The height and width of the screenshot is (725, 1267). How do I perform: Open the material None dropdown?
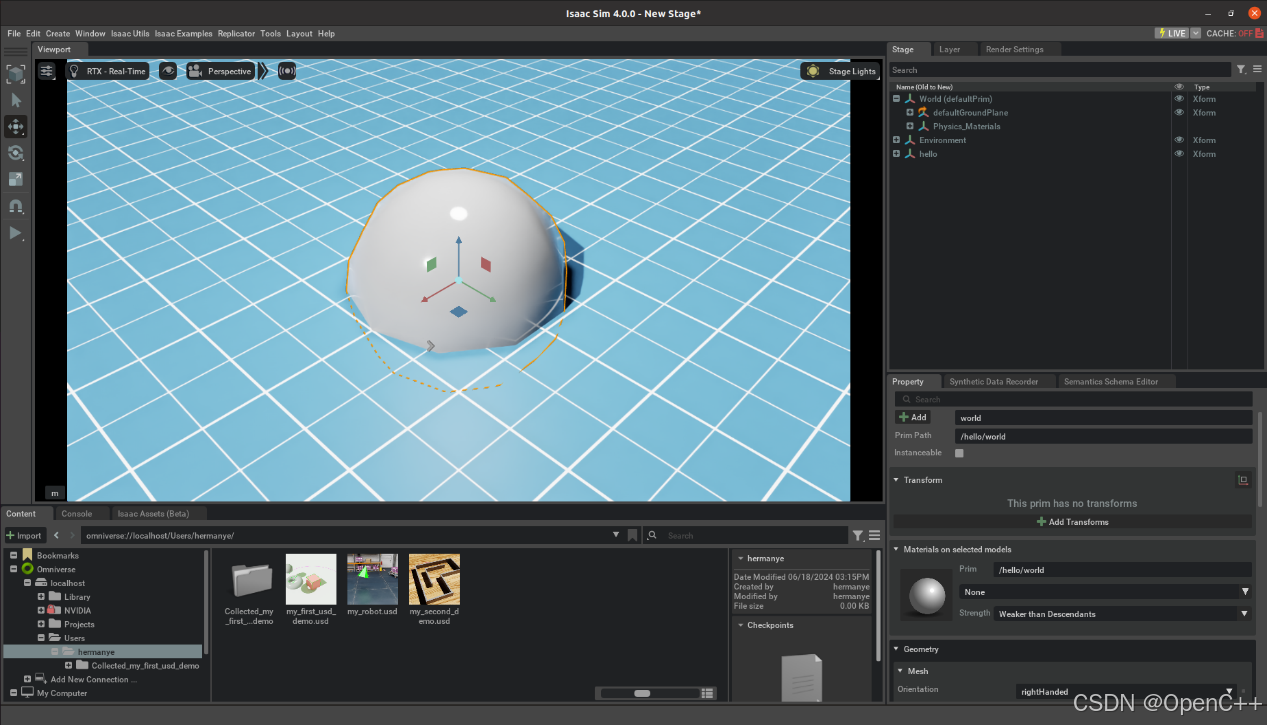[x=1105, y=592]
